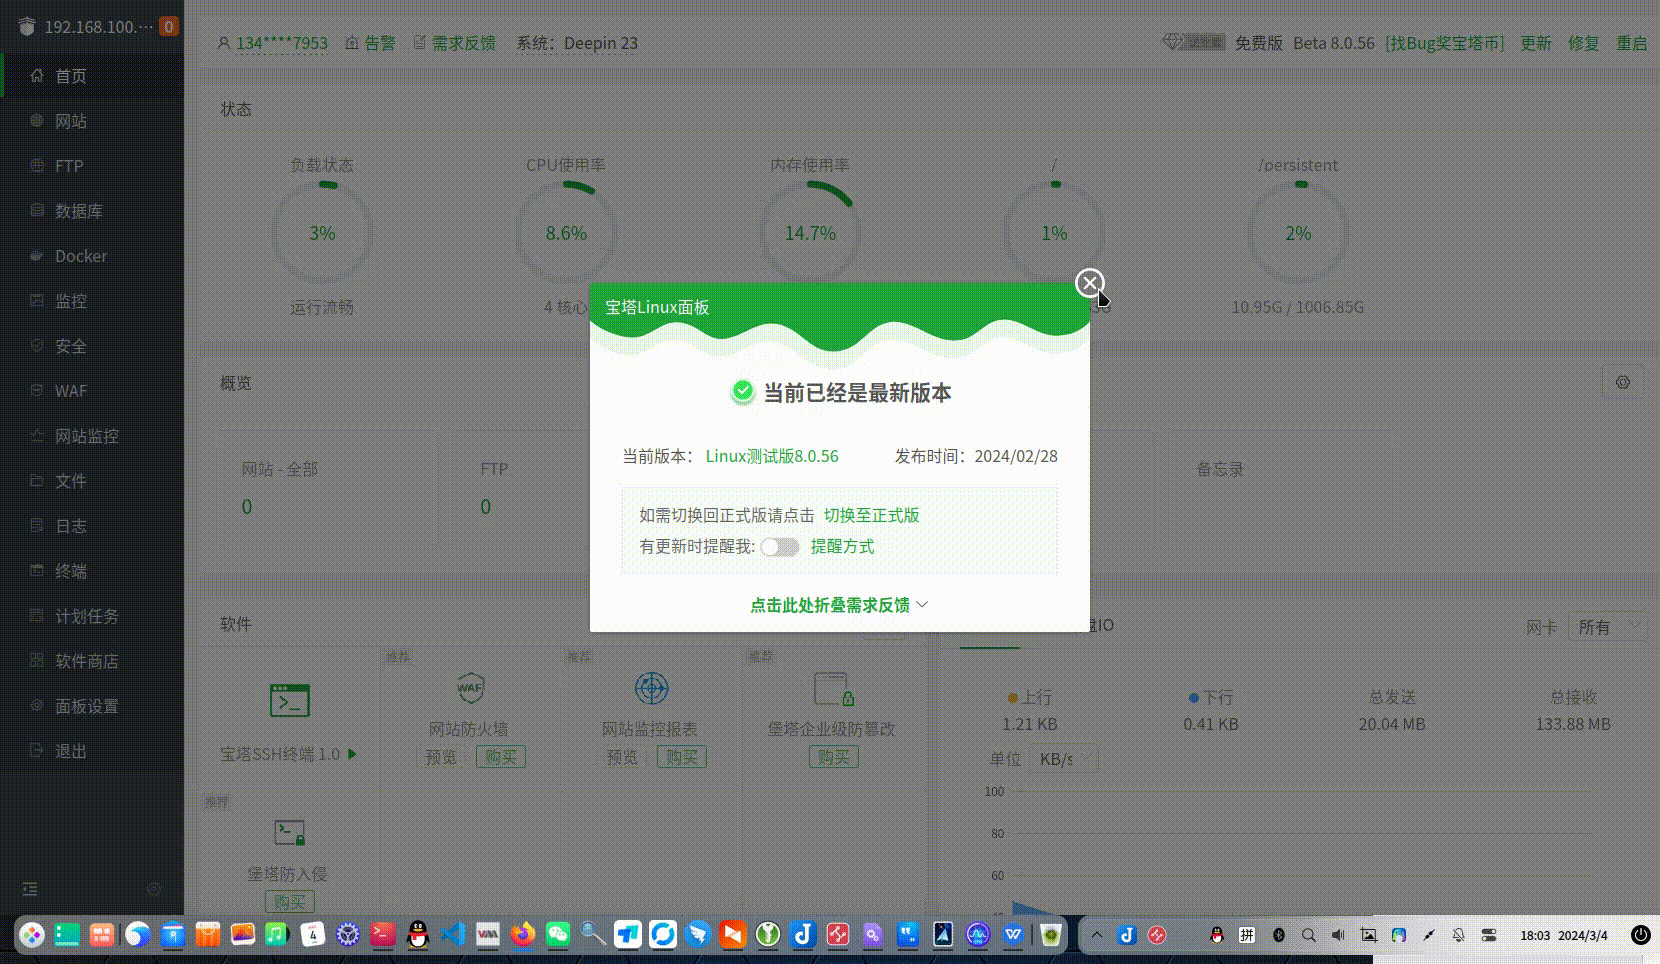
Task: Toggle the 有更新时提醒我 switch
Action: tap(779, 547)
